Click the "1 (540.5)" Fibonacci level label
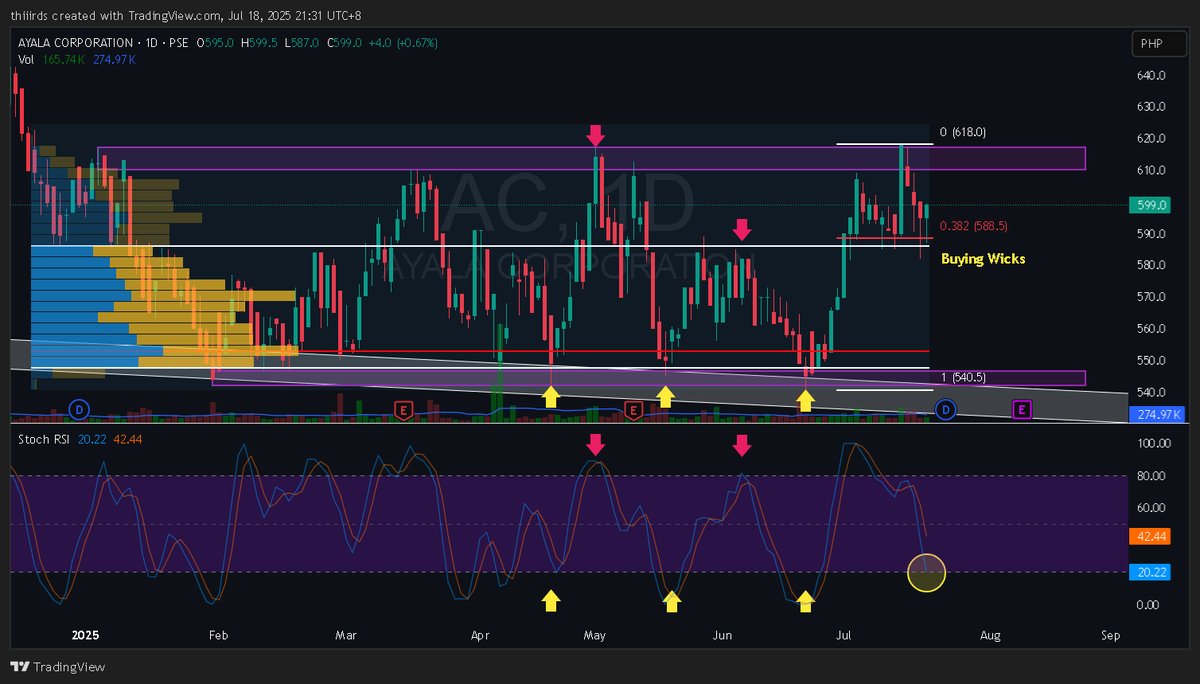 (x=964, y=377)
